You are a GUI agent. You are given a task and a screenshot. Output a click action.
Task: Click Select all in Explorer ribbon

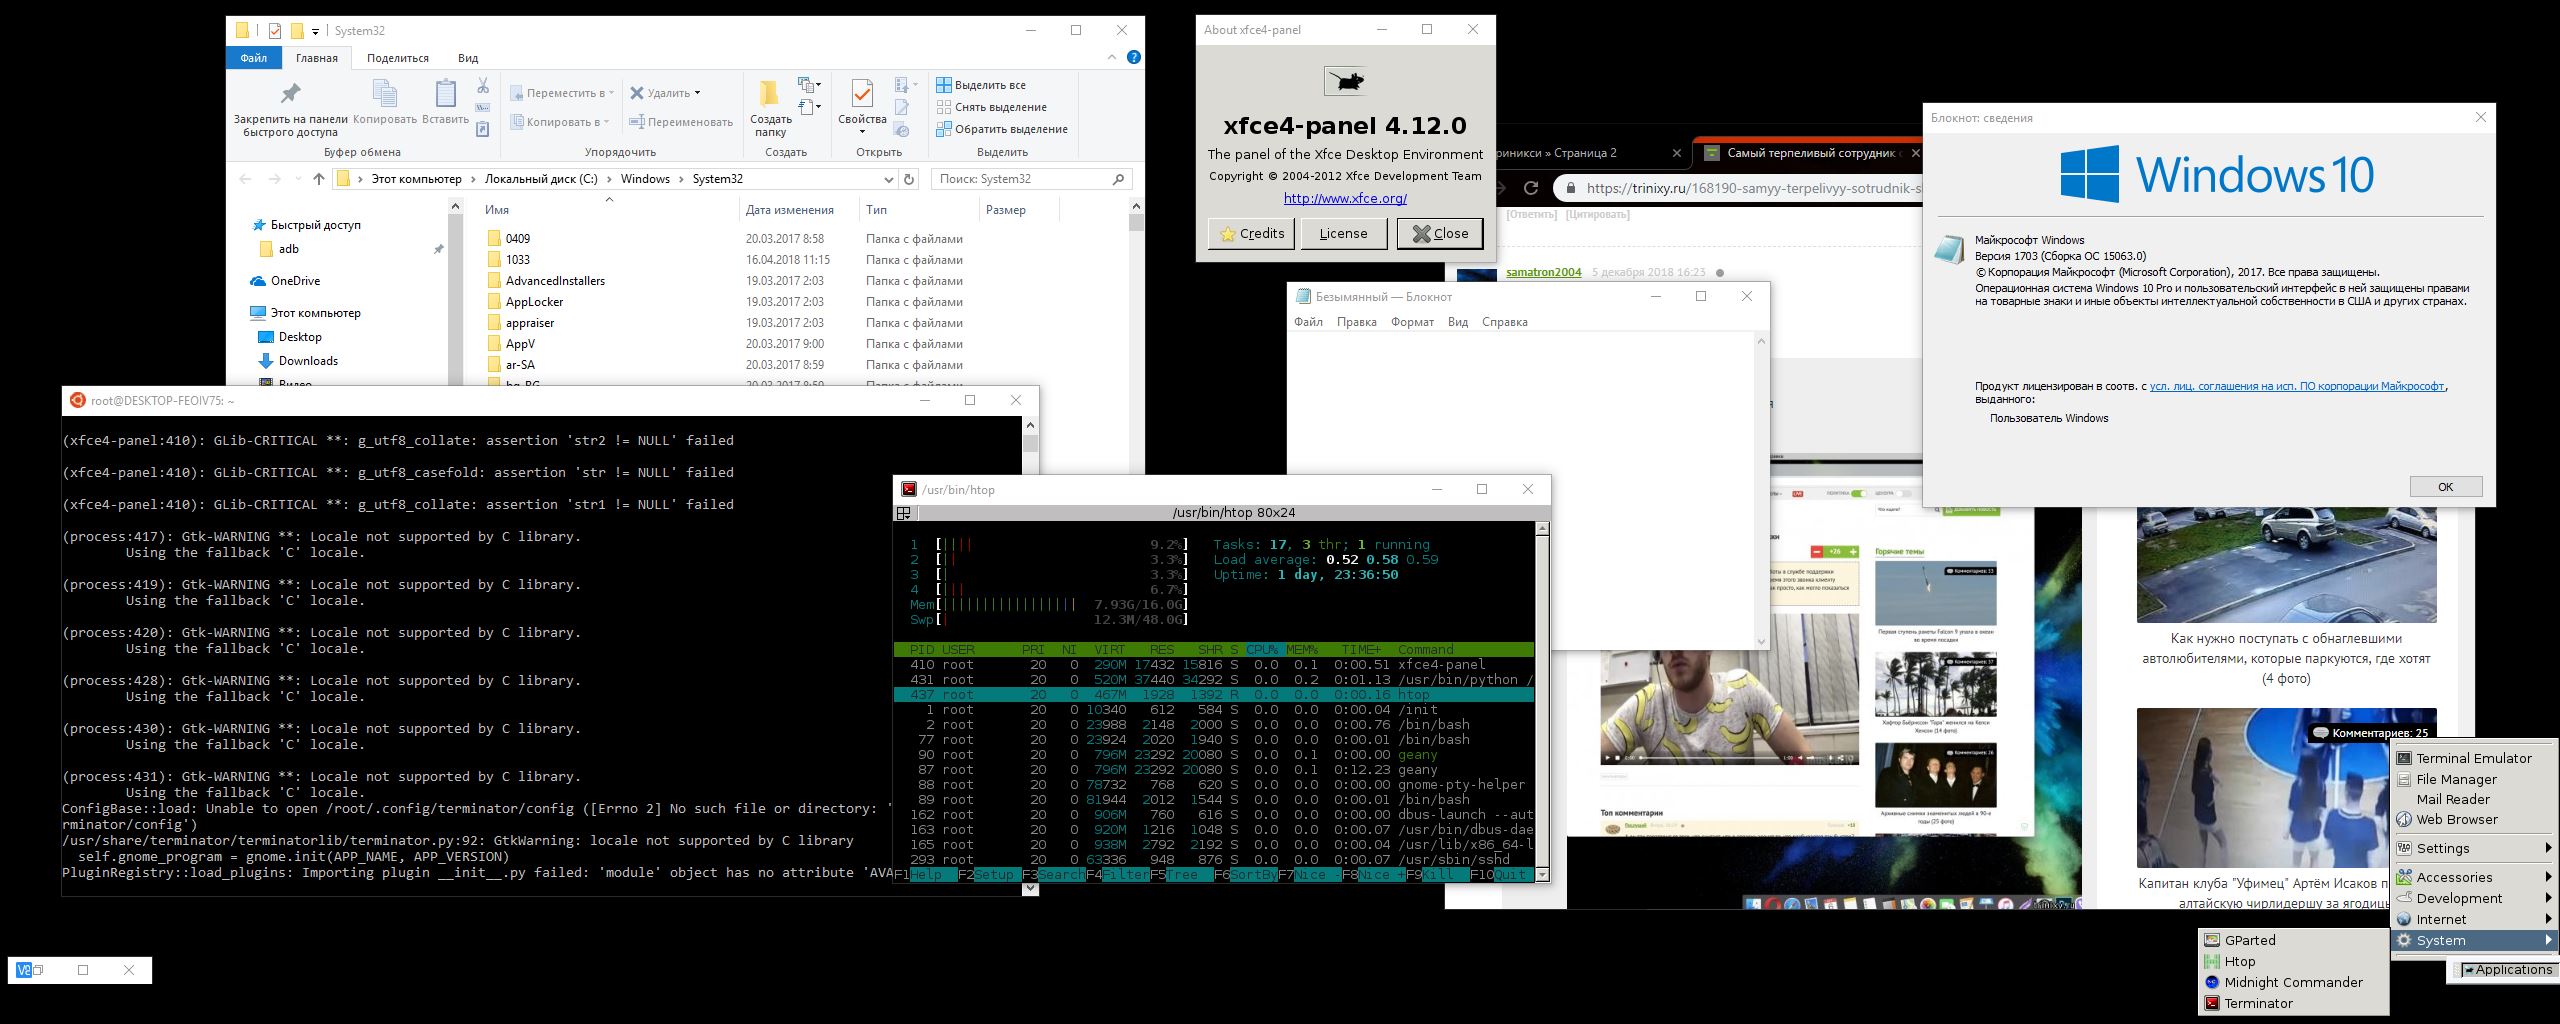pyautogui.click(x=981, y=85)
